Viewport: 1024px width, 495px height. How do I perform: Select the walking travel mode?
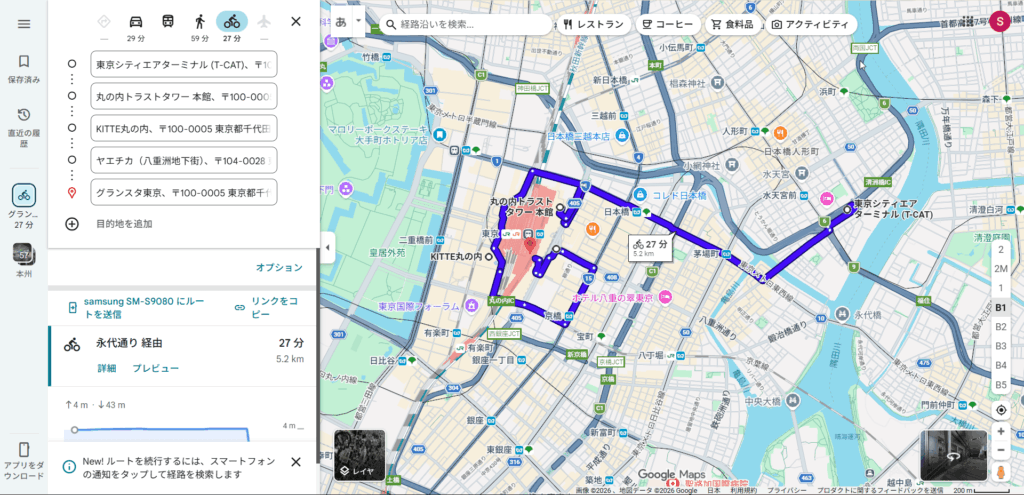pyautogui.click(x=200, y=21)
